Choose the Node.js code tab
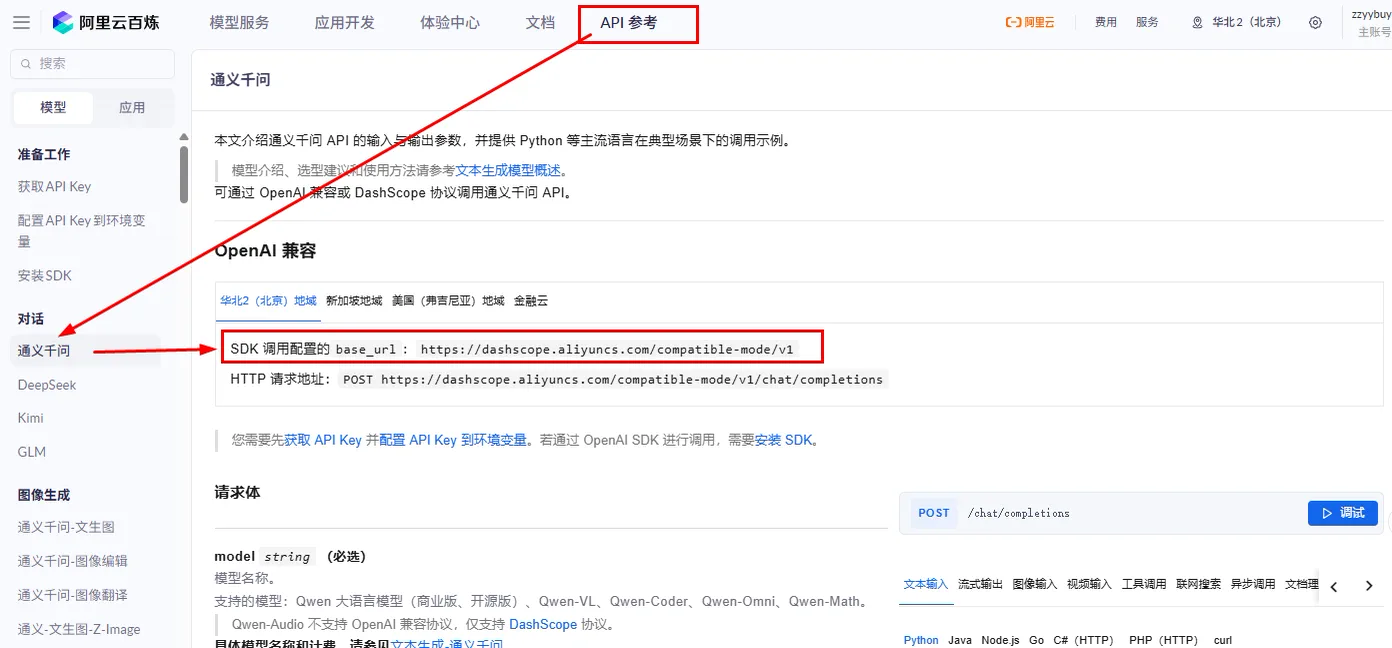The width and height of the screenshot is (1392, 648). [999, 640]
